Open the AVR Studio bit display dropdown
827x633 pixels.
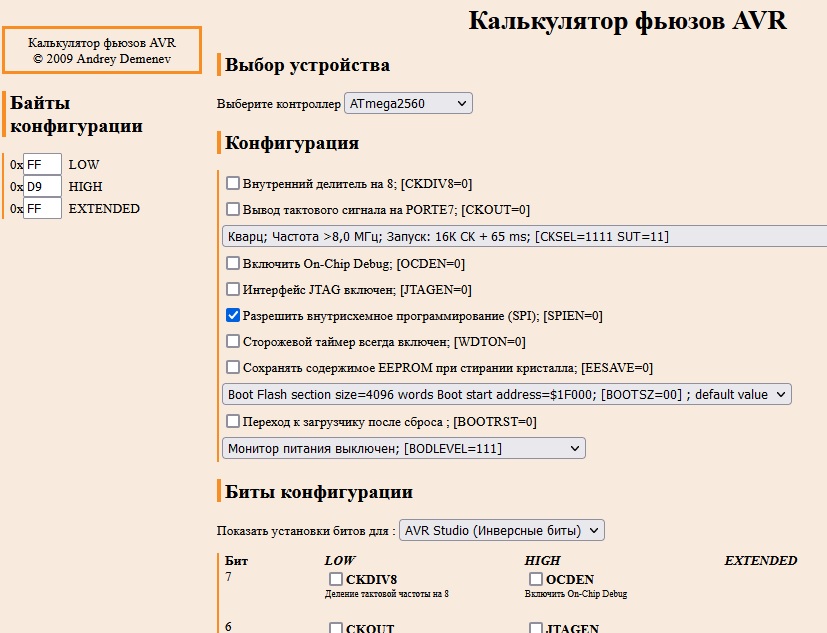tap(502, 530)
